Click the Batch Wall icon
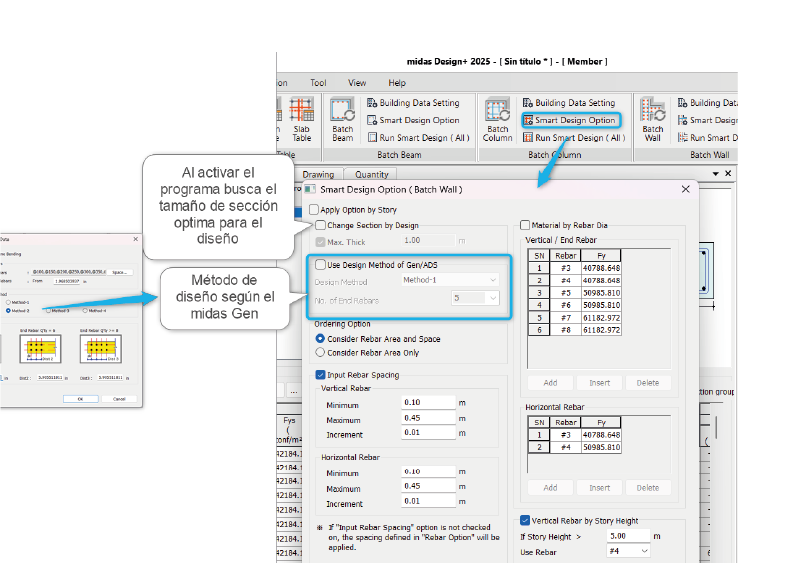This screenshot has width=791, height=563. click(653, 119)
